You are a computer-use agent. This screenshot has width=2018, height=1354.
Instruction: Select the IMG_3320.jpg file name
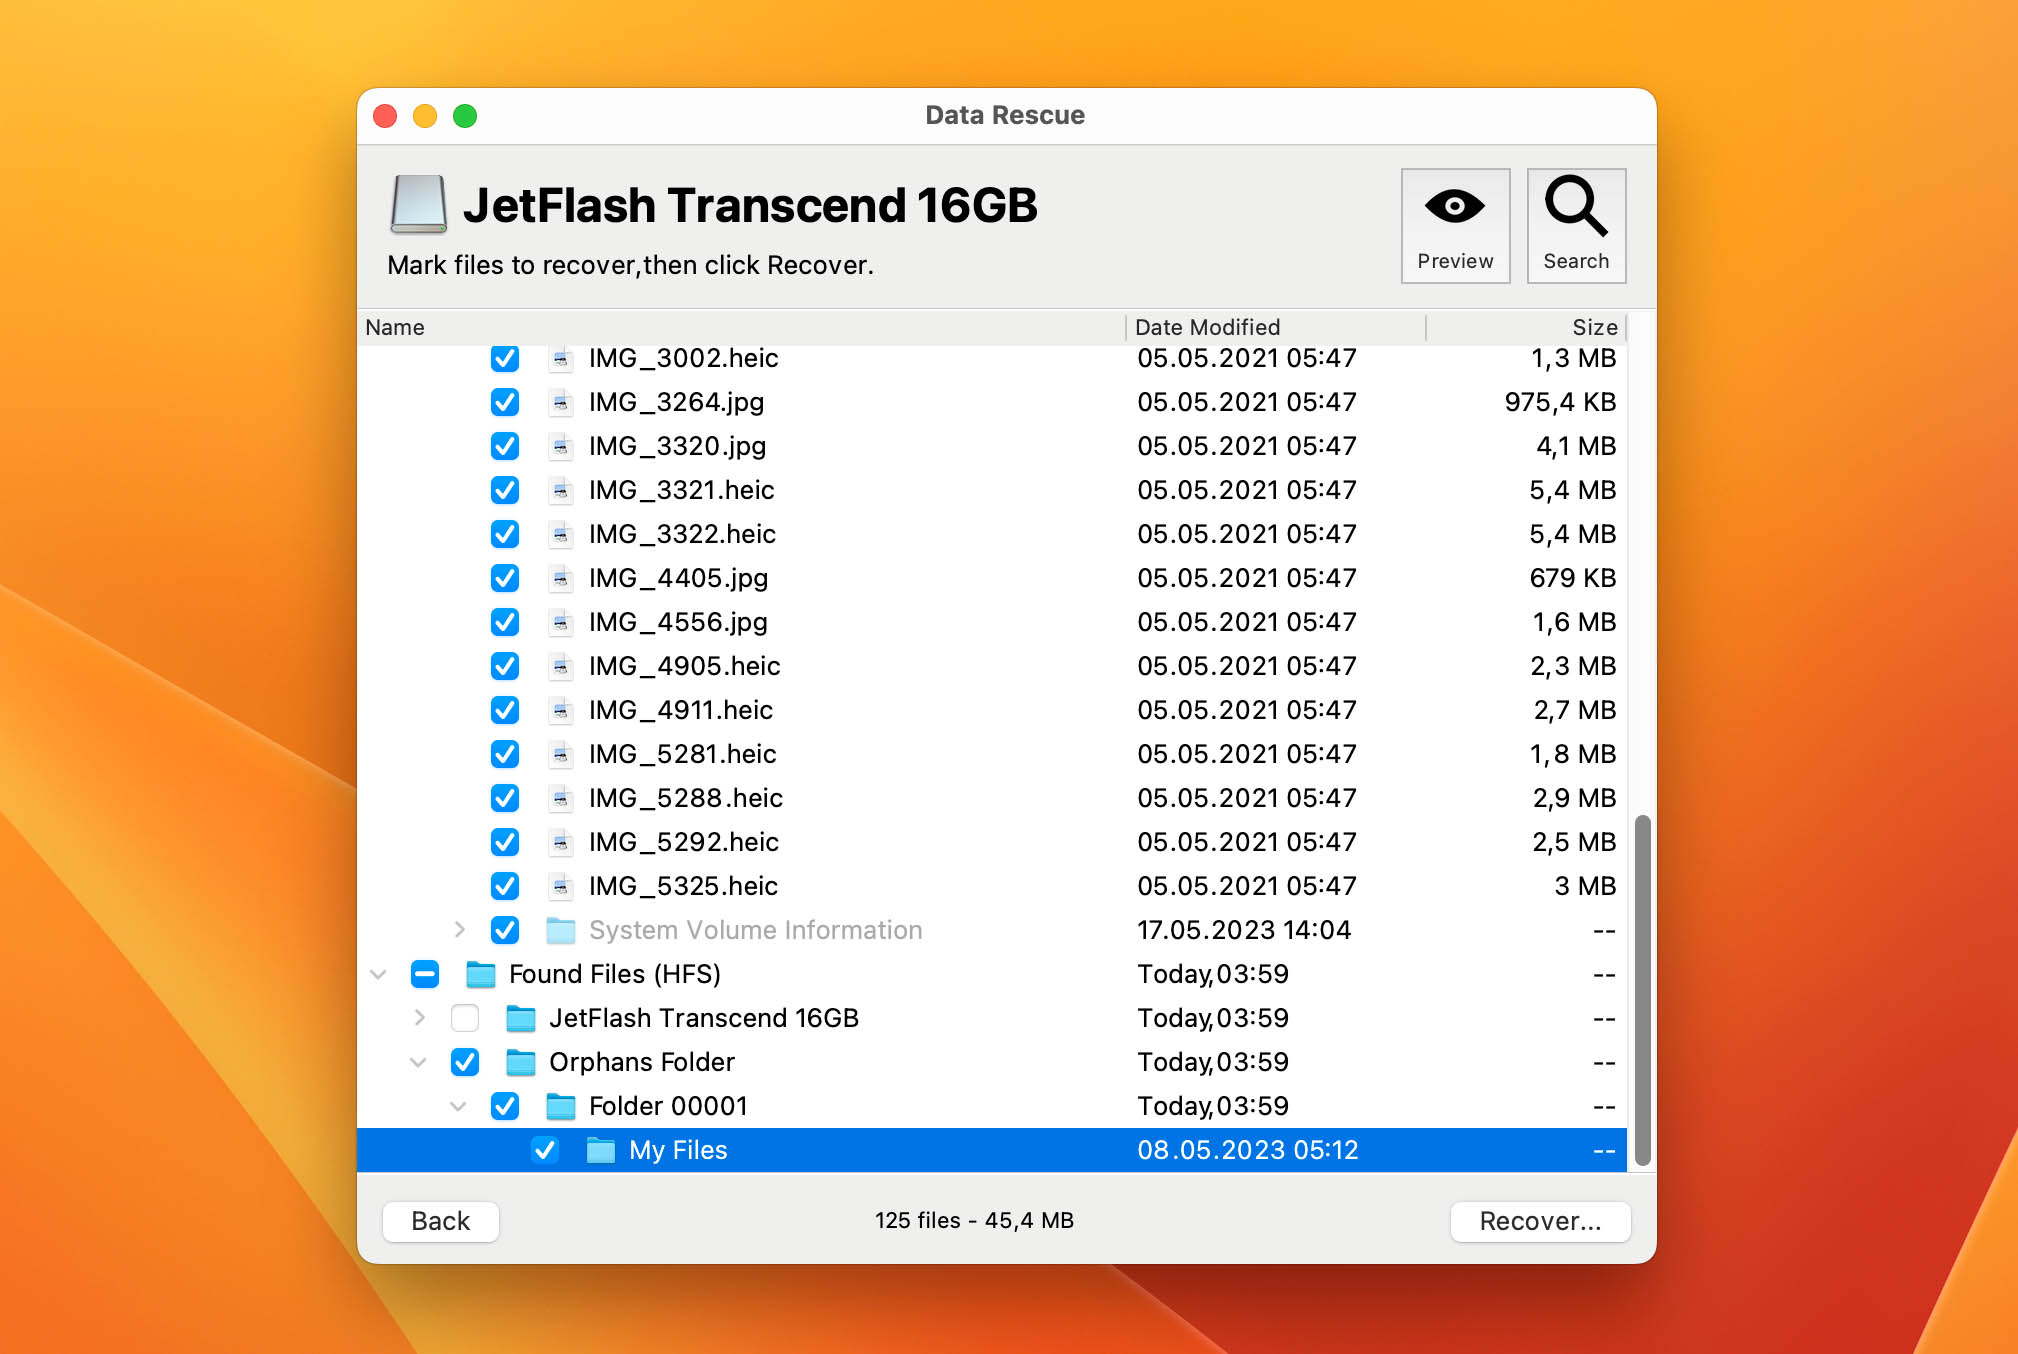coord(677,446)
